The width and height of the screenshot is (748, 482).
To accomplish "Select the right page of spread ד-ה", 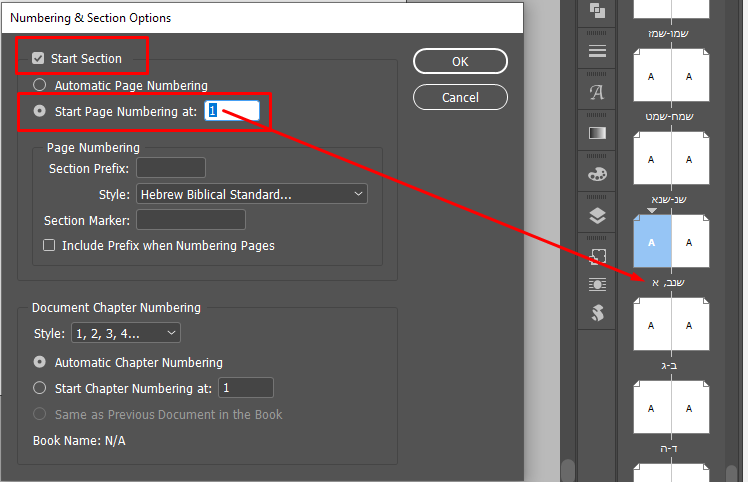I will click(690, 408).
